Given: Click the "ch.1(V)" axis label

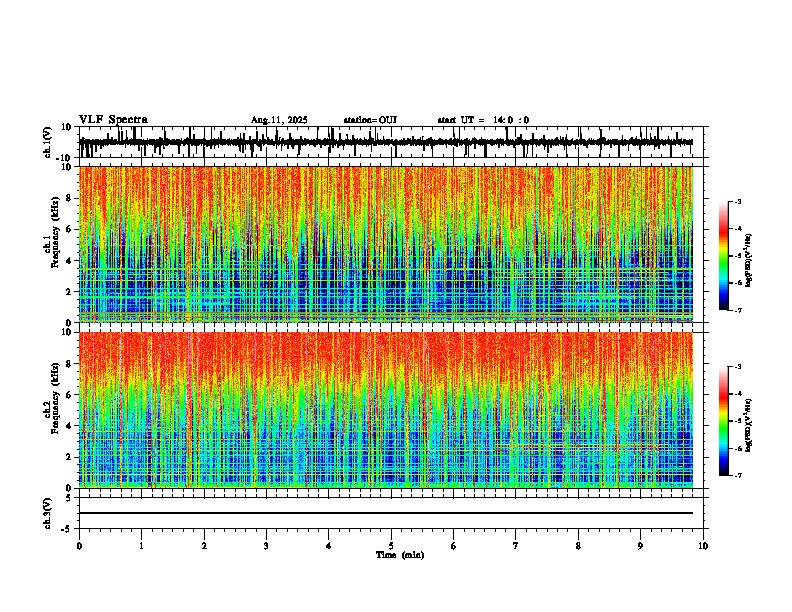Looking at the screenshot, I should pyautogui.click(x=48, y=142).
